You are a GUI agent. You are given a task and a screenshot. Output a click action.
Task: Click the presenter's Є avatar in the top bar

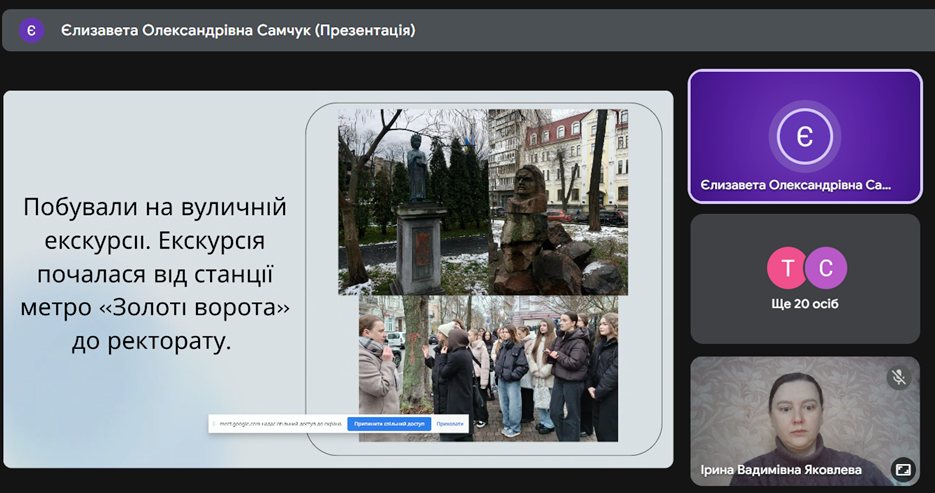point(31,30)
